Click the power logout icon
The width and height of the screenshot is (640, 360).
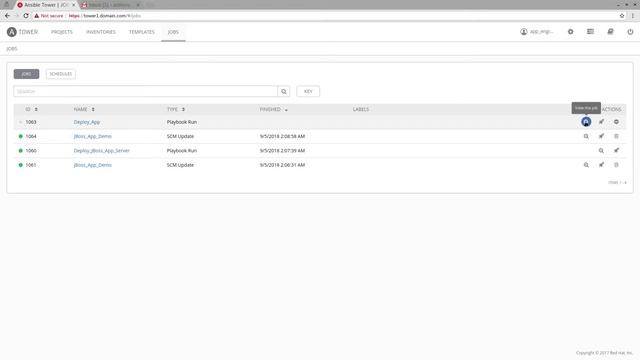coord(630,31)
